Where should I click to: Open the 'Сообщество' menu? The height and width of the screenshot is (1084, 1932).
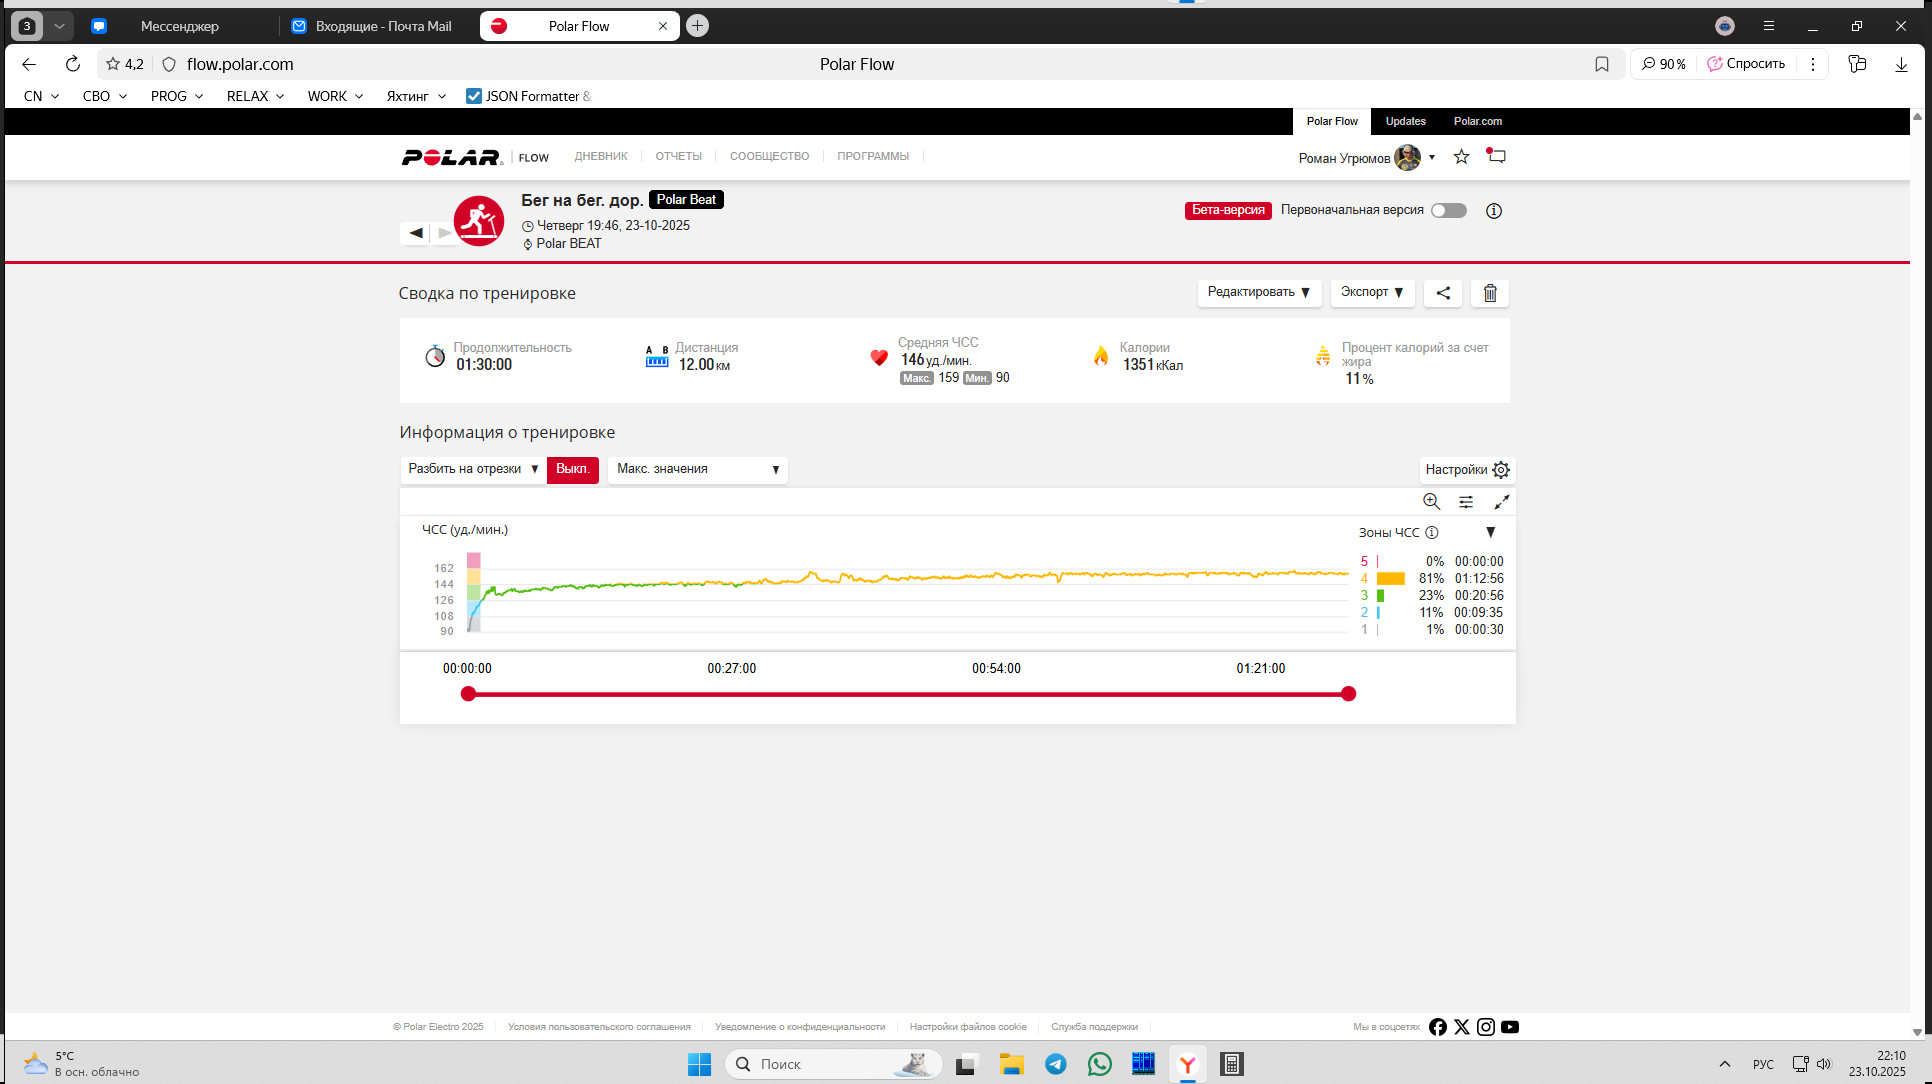coord(769,156)
